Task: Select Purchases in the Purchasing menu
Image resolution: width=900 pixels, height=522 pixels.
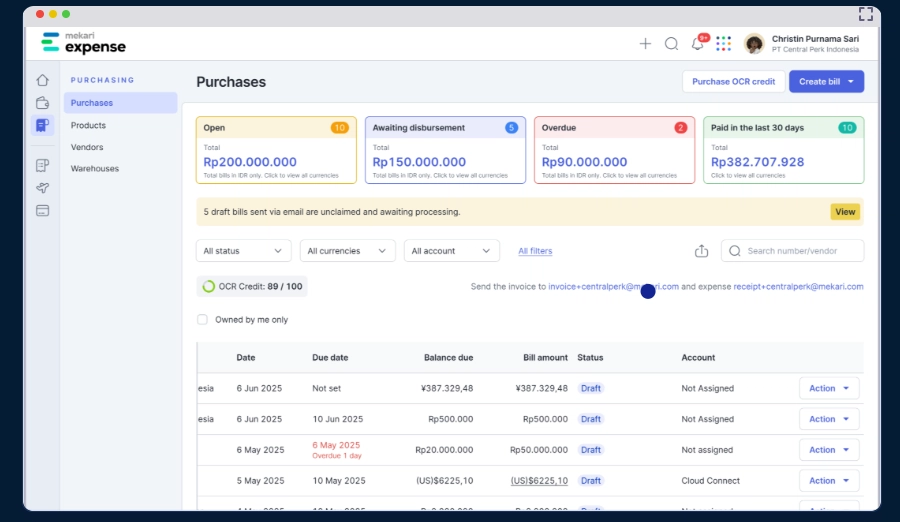Action: 121,103
